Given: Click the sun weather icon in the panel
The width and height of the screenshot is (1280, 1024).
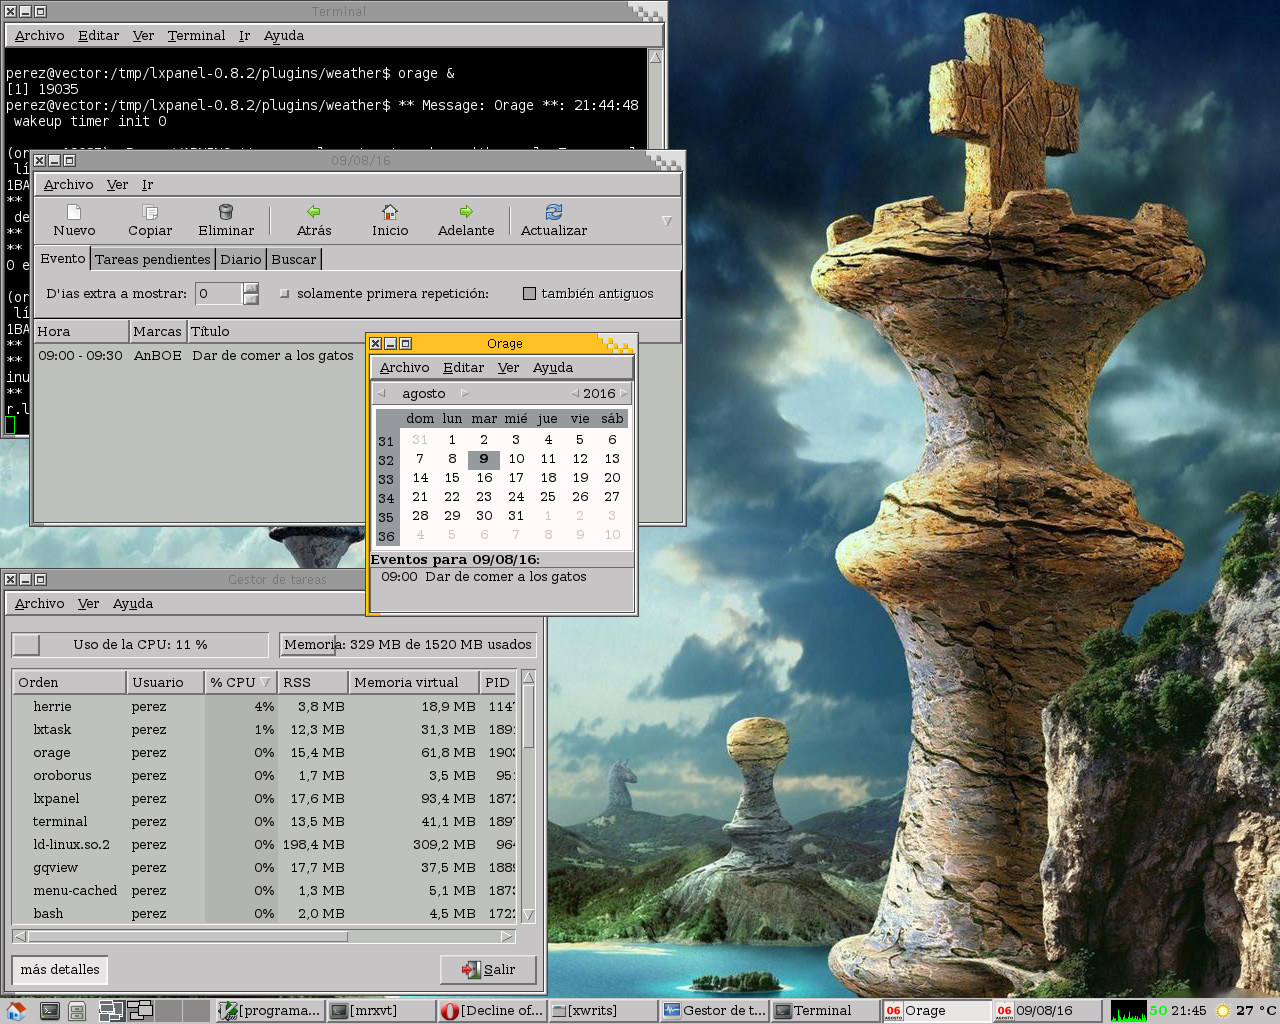Looking at the screenshot, I should pyautogui.click(x=1223, y=1011).
